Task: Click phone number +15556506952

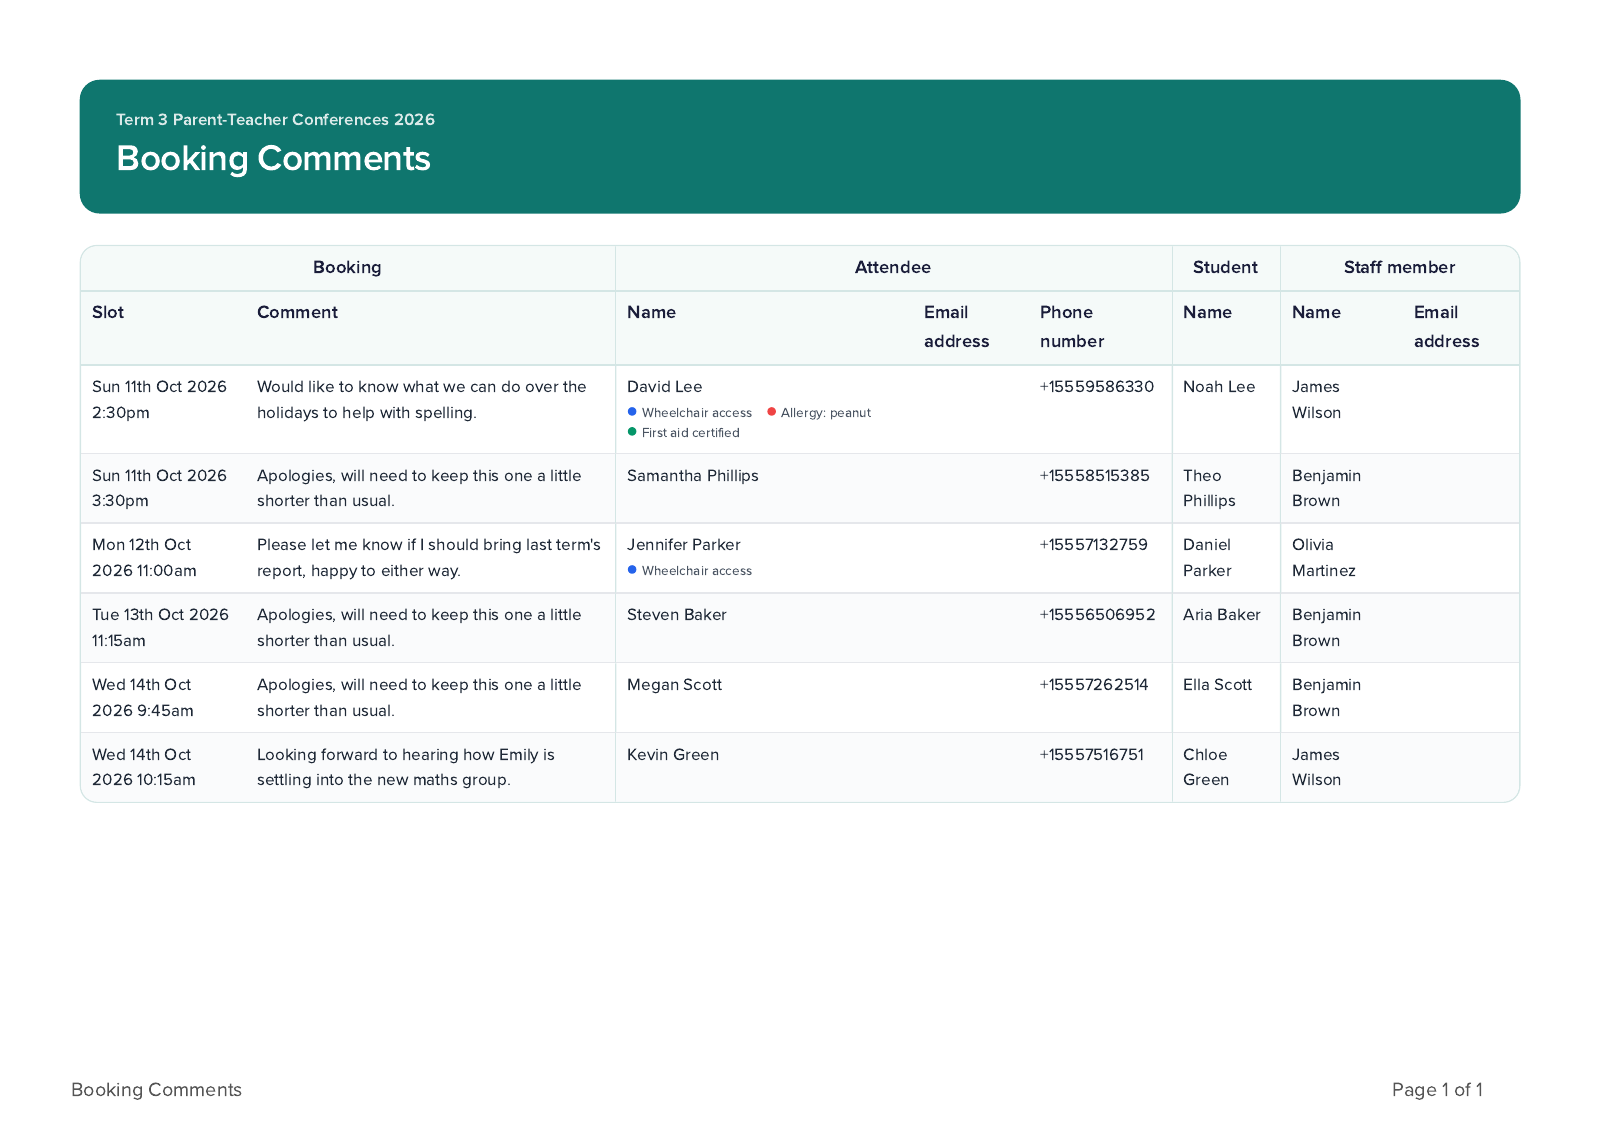Action: (x=1098, y=615)
